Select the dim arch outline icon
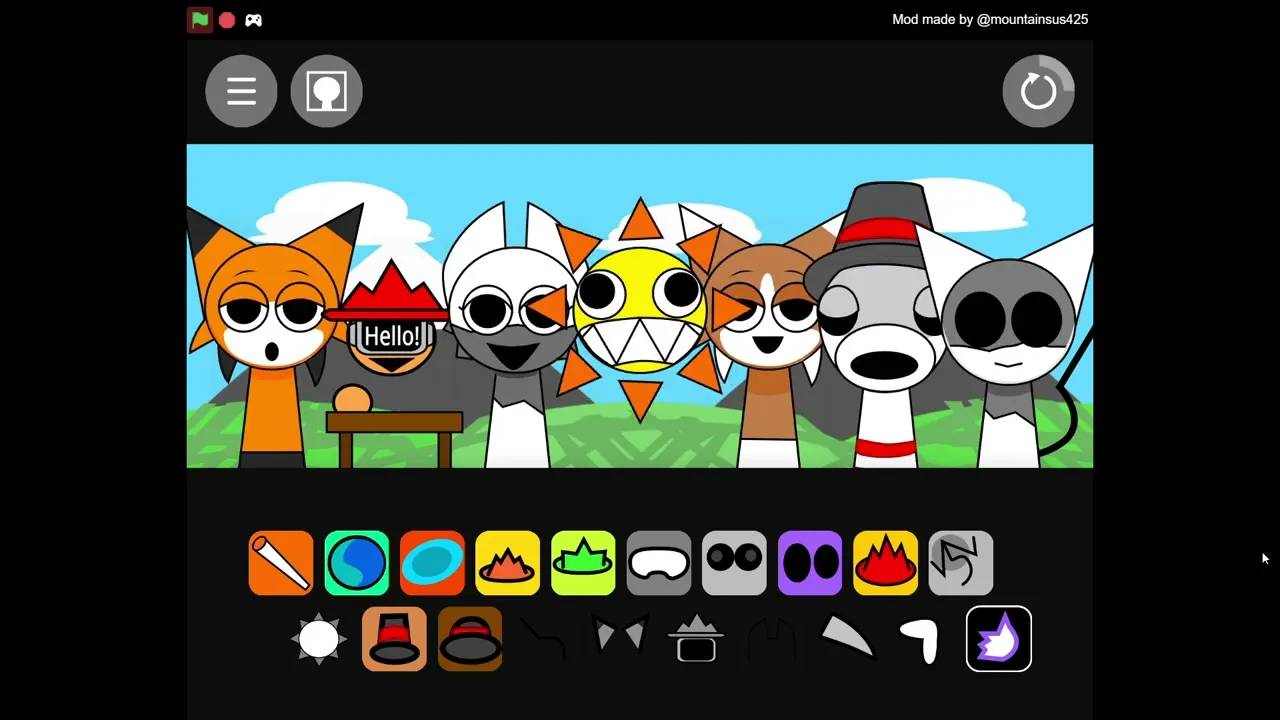The width and height of the screenshot is (1280, 720). (772, 640)
